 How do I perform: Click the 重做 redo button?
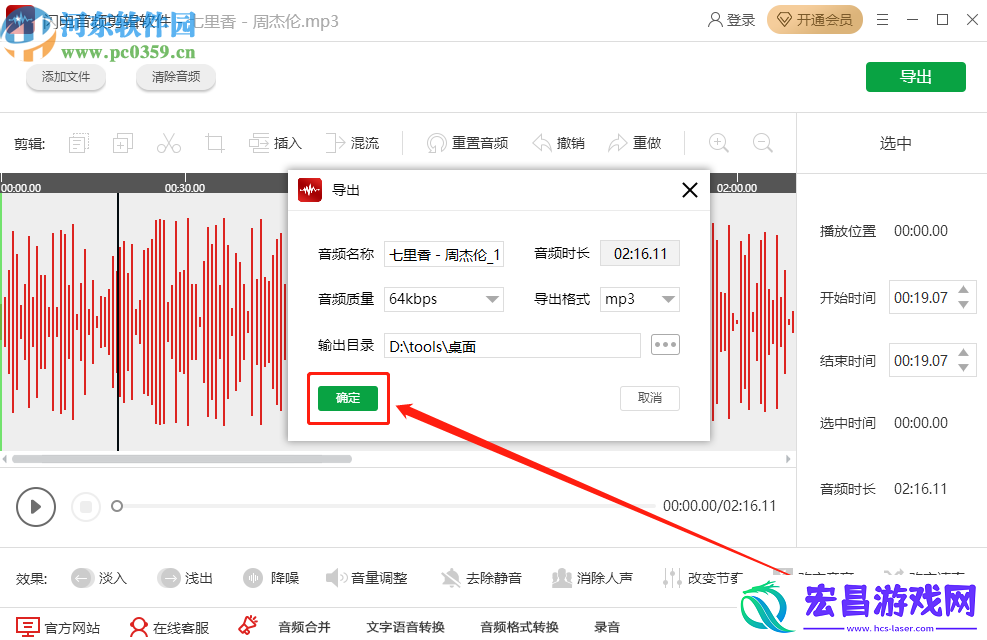(x=634, y=143)
